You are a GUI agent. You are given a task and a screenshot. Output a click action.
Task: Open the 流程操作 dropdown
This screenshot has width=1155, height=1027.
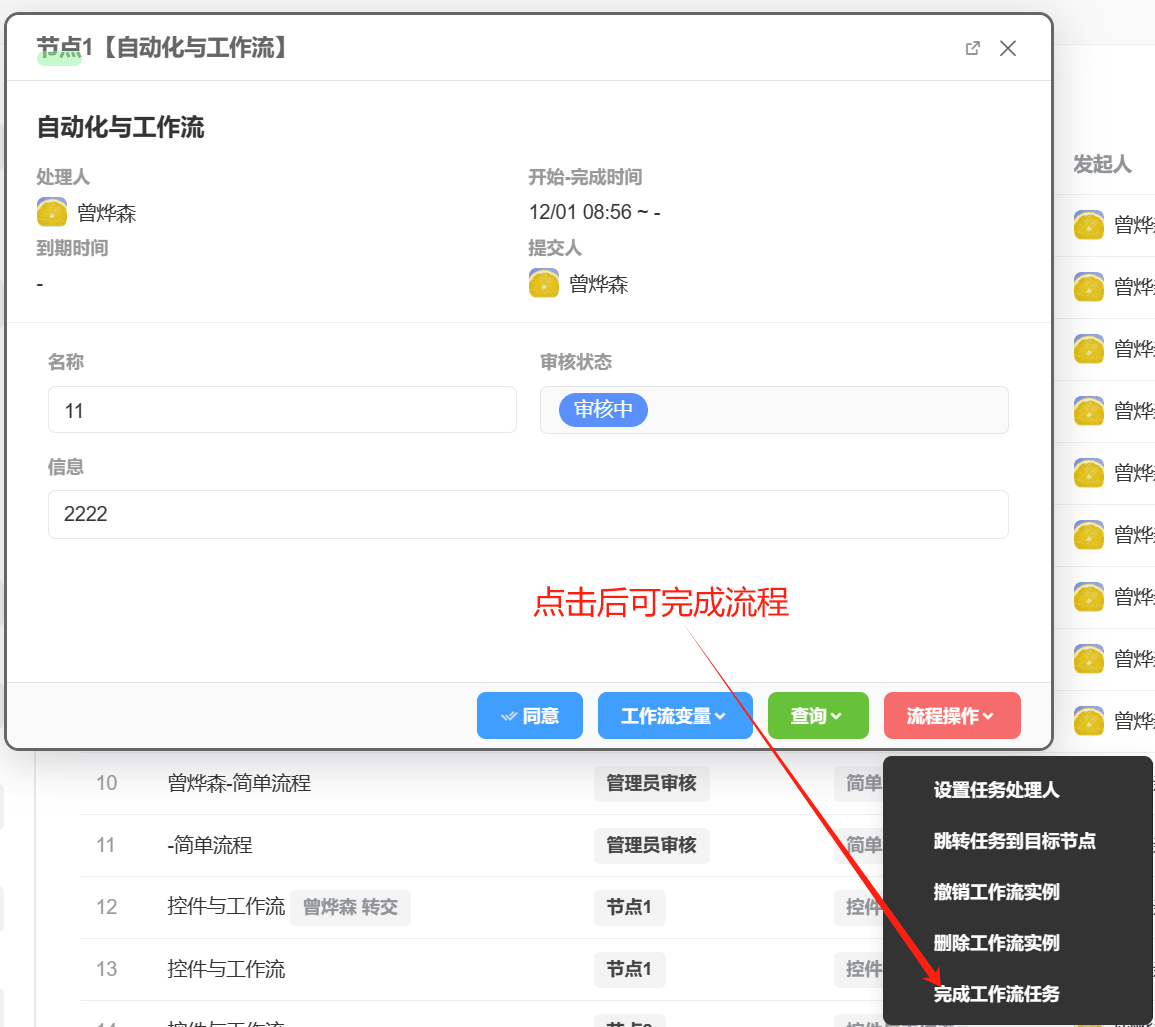tap(951, 716)
